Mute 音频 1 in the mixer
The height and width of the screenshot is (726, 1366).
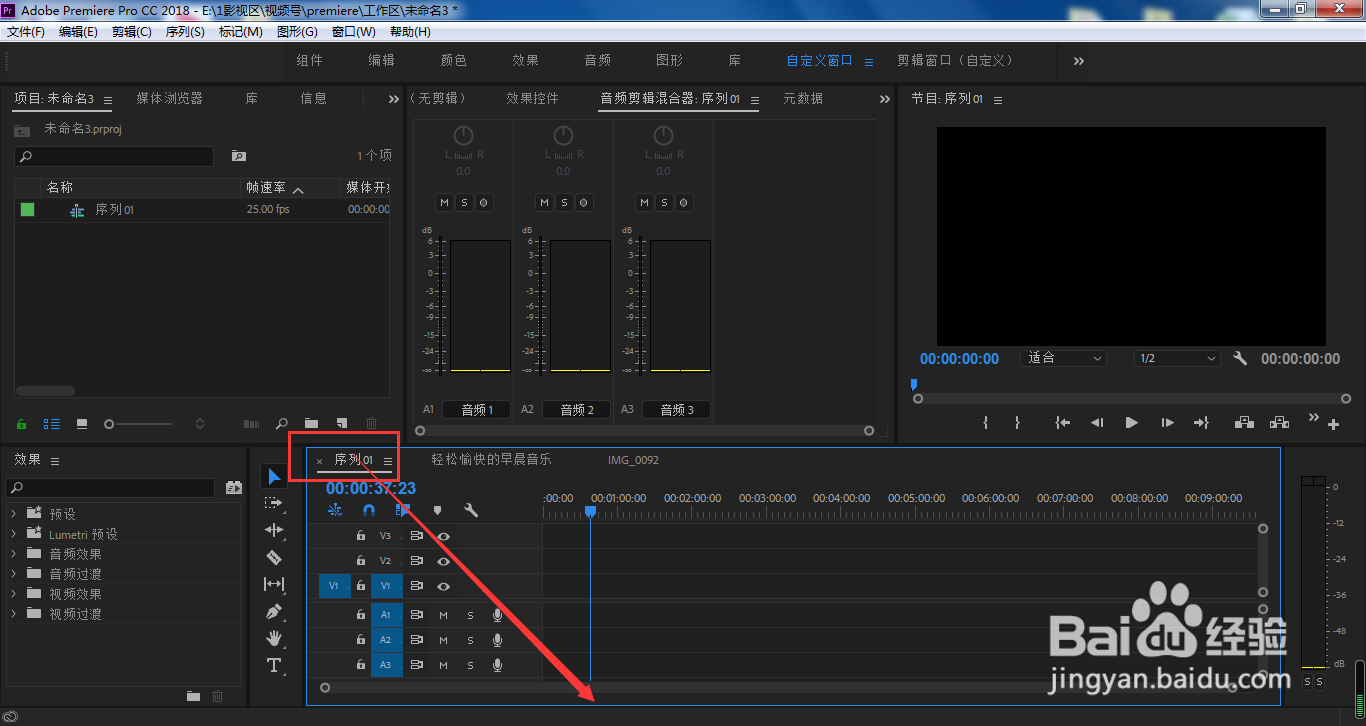click(x=444, y=202)
